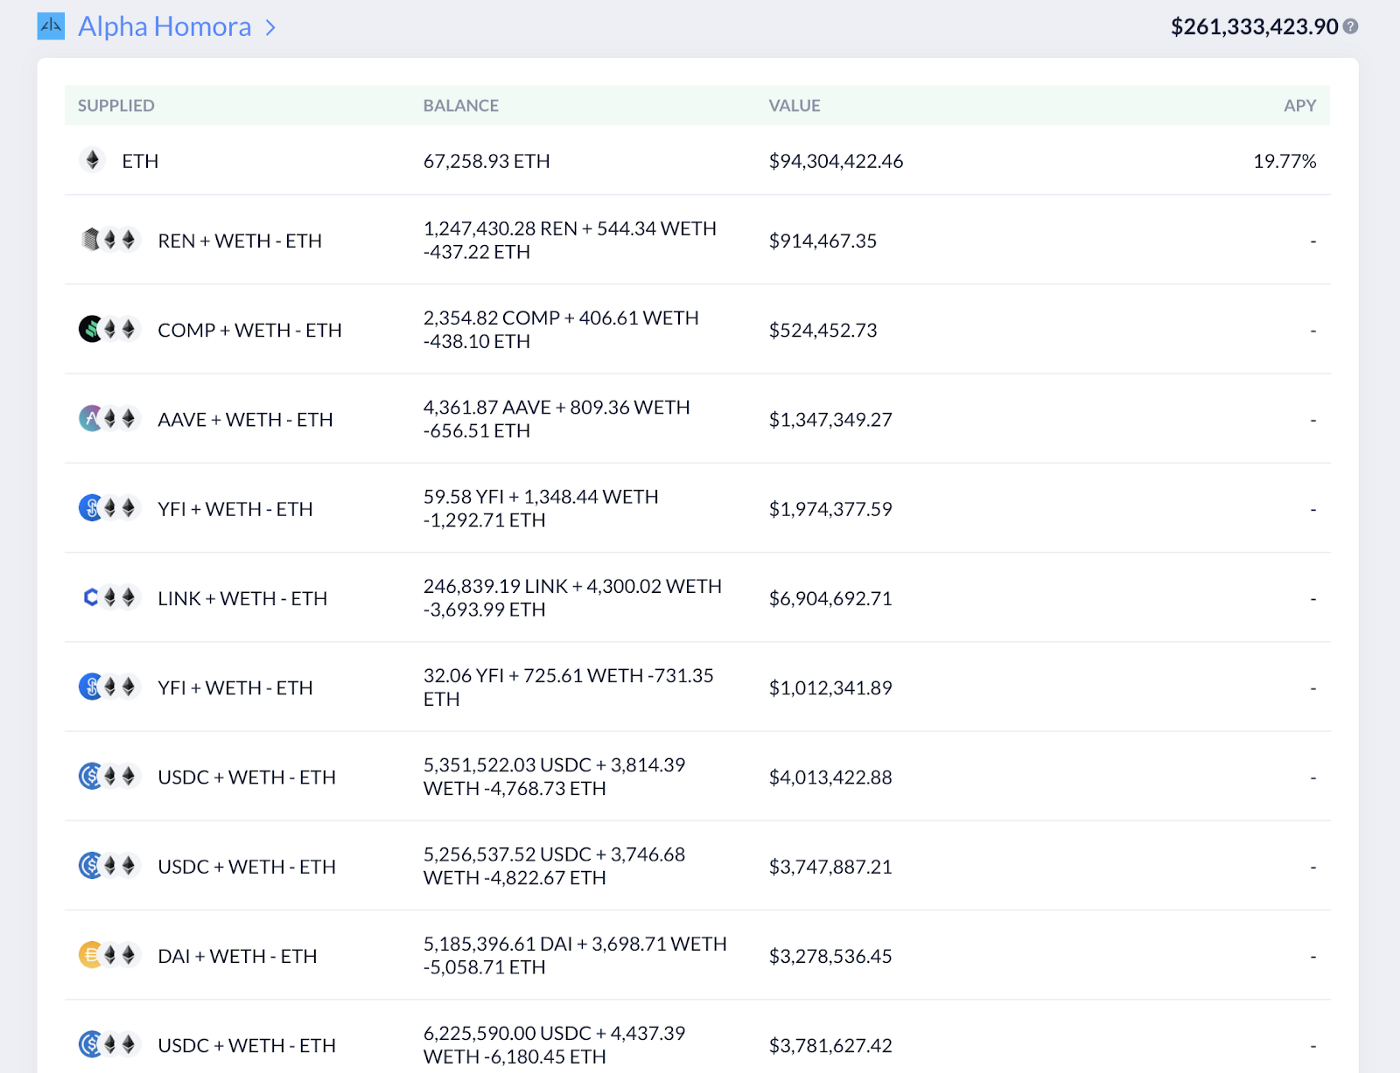This screenshot has width=1400, height=1073.
Task: Select the DAI + WETH - ETH label
Action: coord(238,956)
